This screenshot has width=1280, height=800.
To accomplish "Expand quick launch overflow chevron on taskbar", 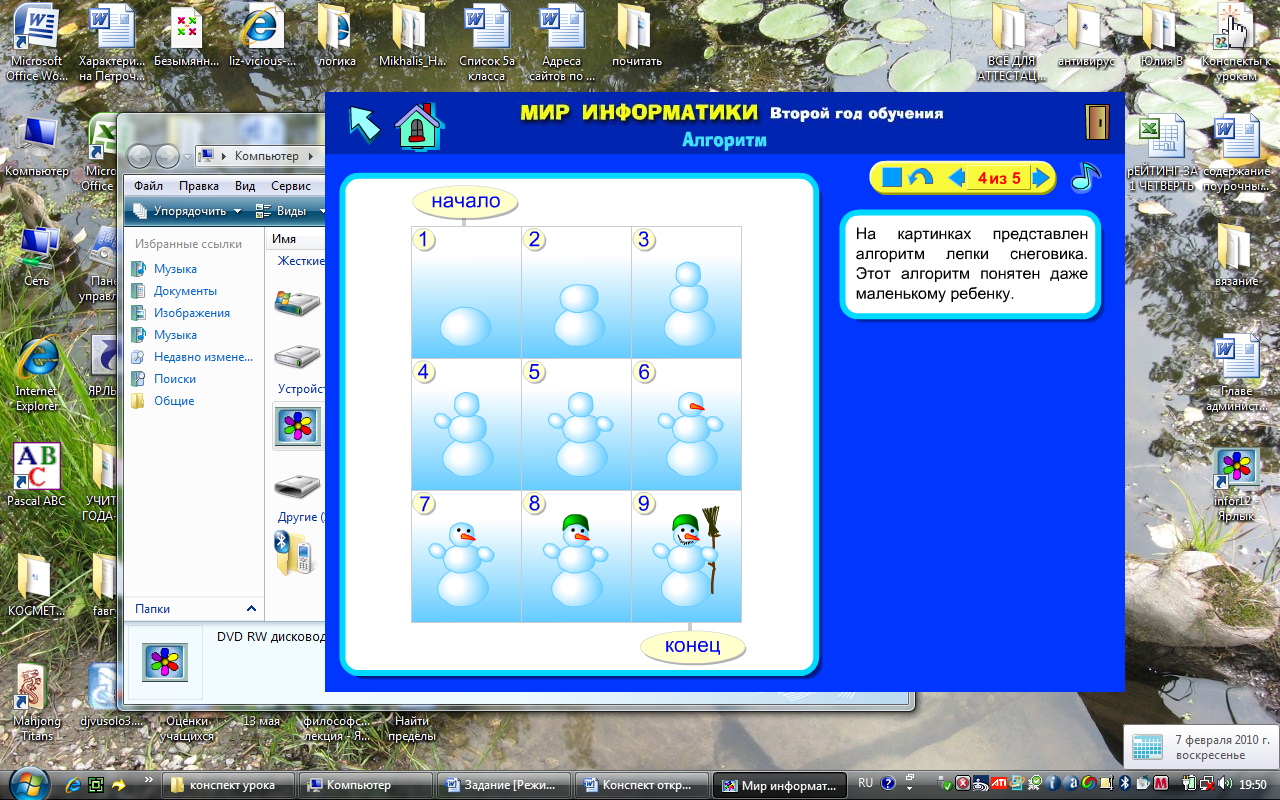I will coord(149,780).
